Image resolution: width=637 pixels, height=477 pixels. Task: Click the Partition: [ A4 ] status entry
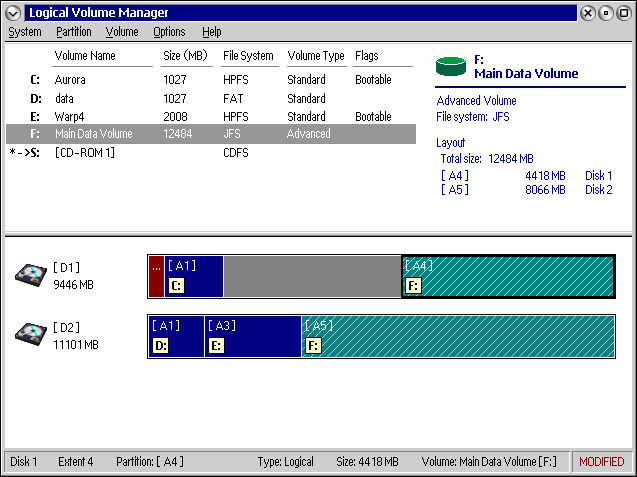[x=150, y=462]
